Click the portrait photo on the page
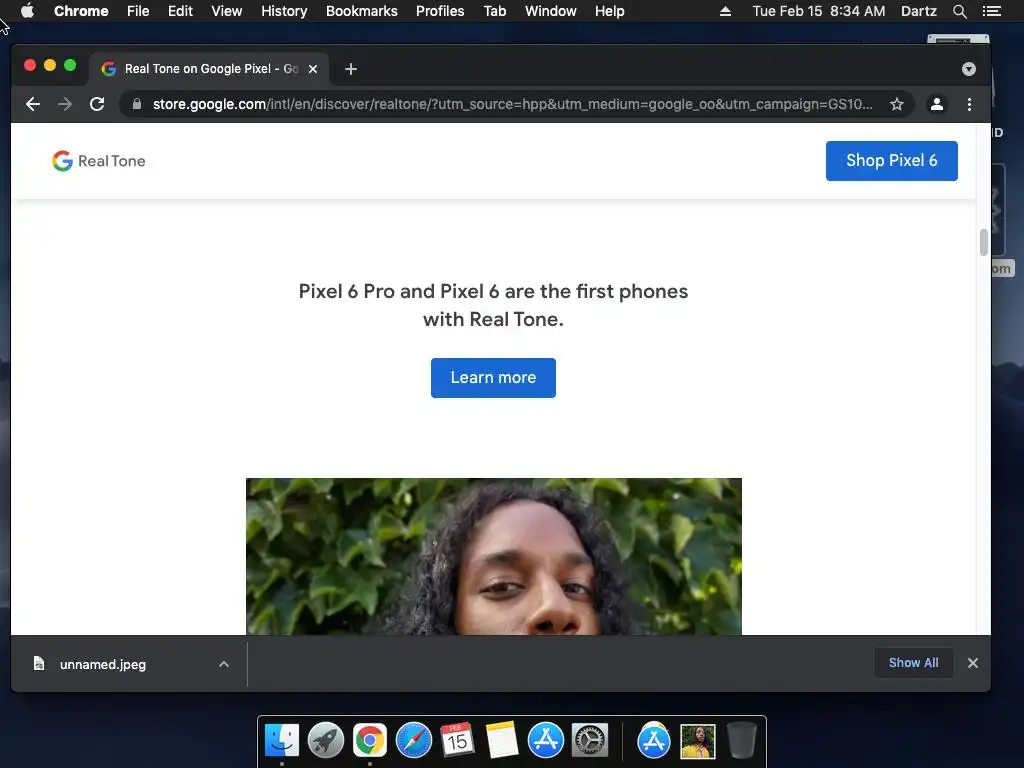This screenshot has height=768, width=1024. point(494,556)
